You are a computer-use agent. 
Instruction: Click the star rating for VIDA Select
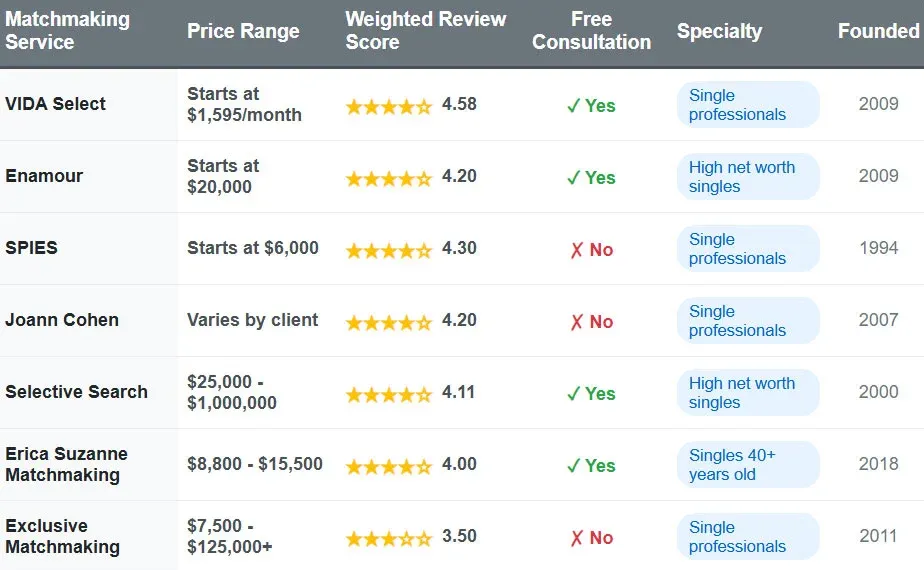coord(389,106)
